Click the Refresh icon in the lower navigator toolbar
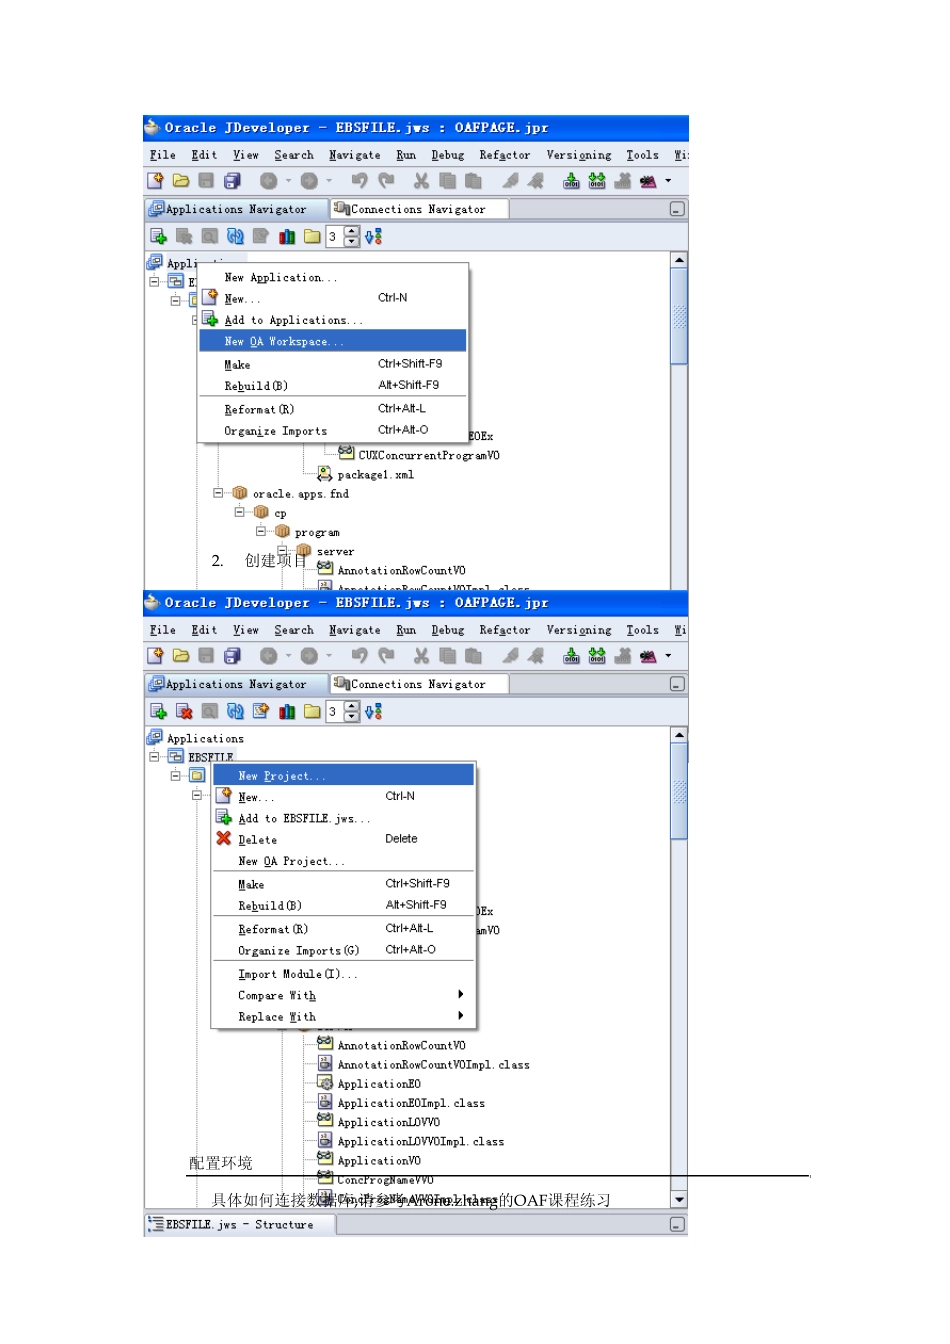The width and height of the screenshot is (950, 1344). pos(235,711)
